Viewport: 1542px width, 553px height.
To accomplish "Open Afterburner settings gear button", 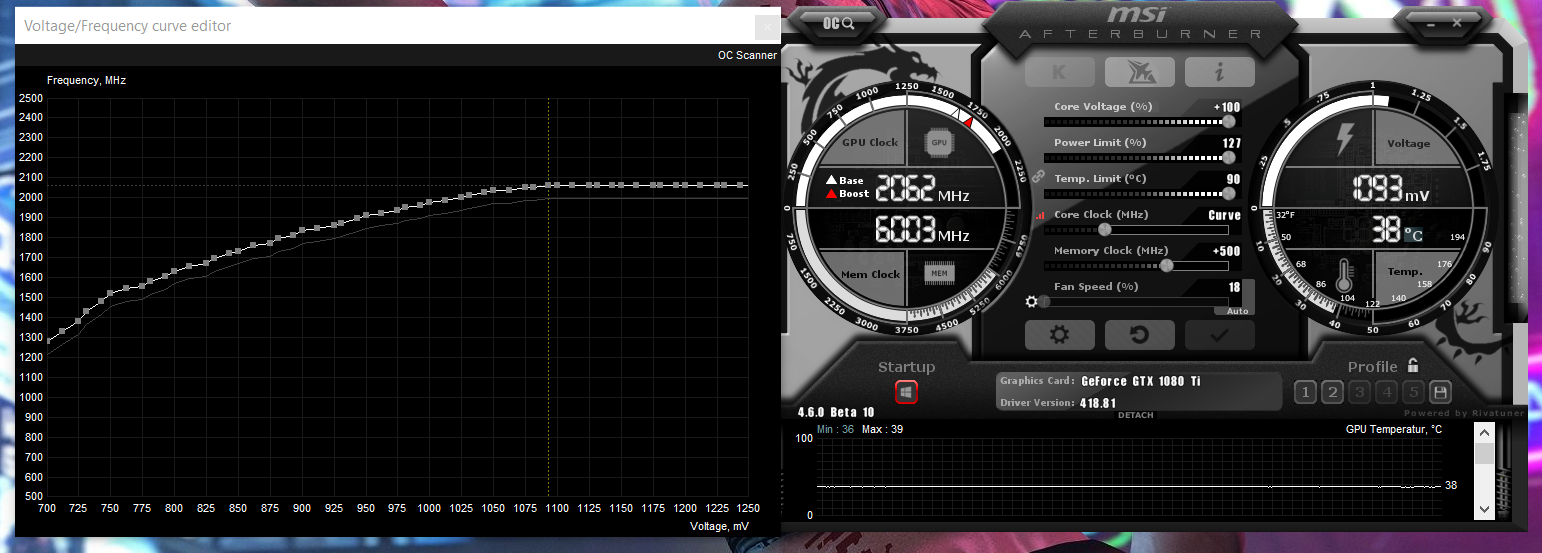I will tap(1060, 334).
